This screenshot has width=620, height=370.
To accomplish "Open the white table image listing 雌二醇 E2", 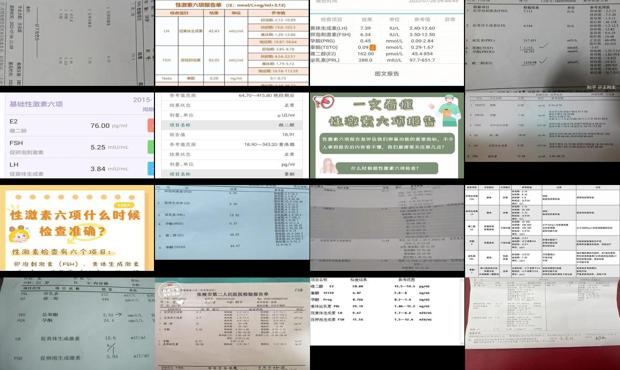I will tap(387, 311).
